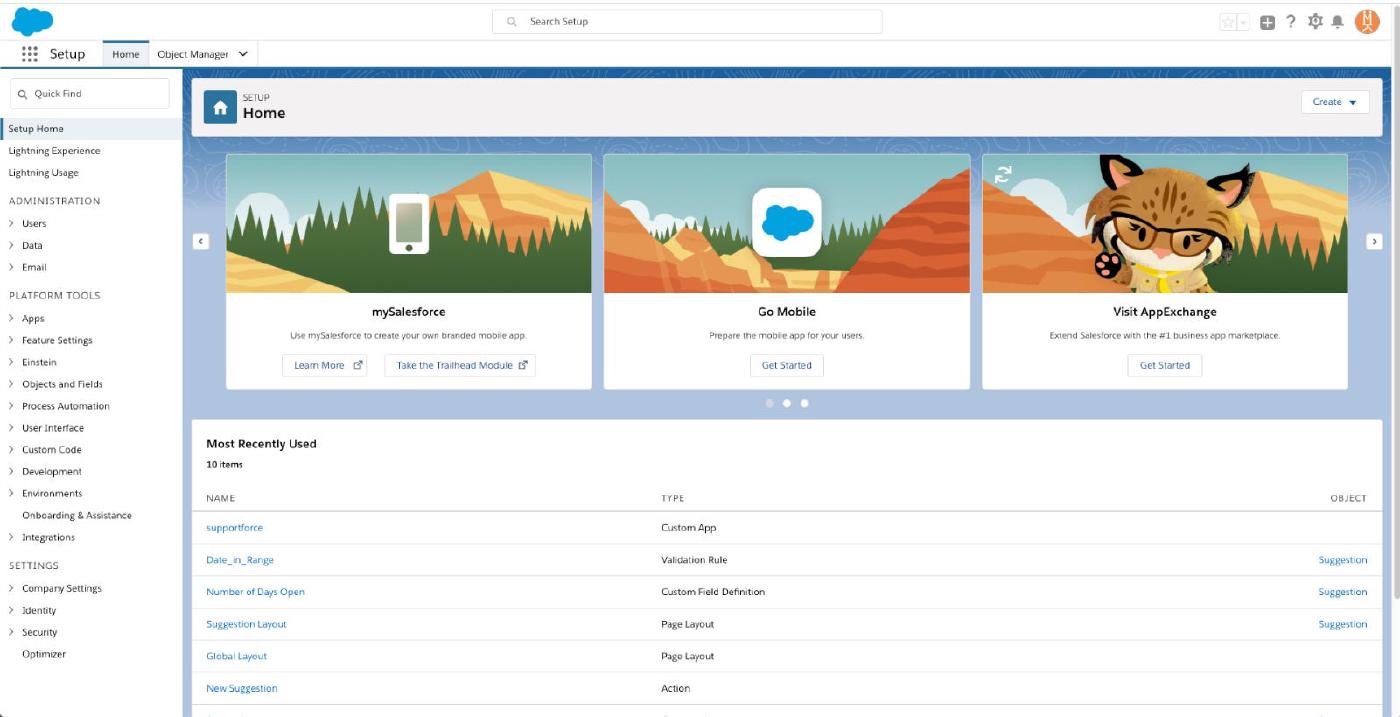Image resolution: width=1400 pixels, height=717 pixels.
Task: Open the Create dropdown
Action: (x=1334, y=102)
